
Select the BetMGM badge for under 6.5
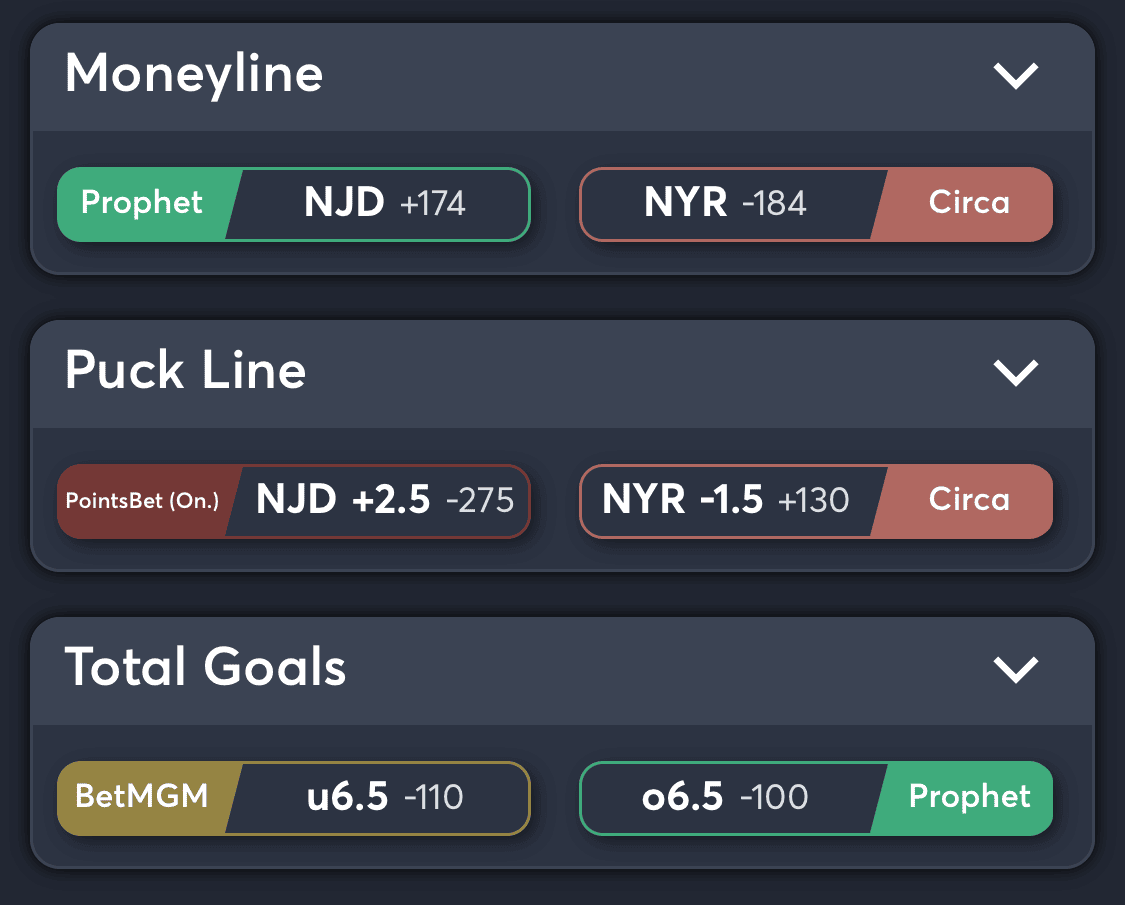coord(142,798)
